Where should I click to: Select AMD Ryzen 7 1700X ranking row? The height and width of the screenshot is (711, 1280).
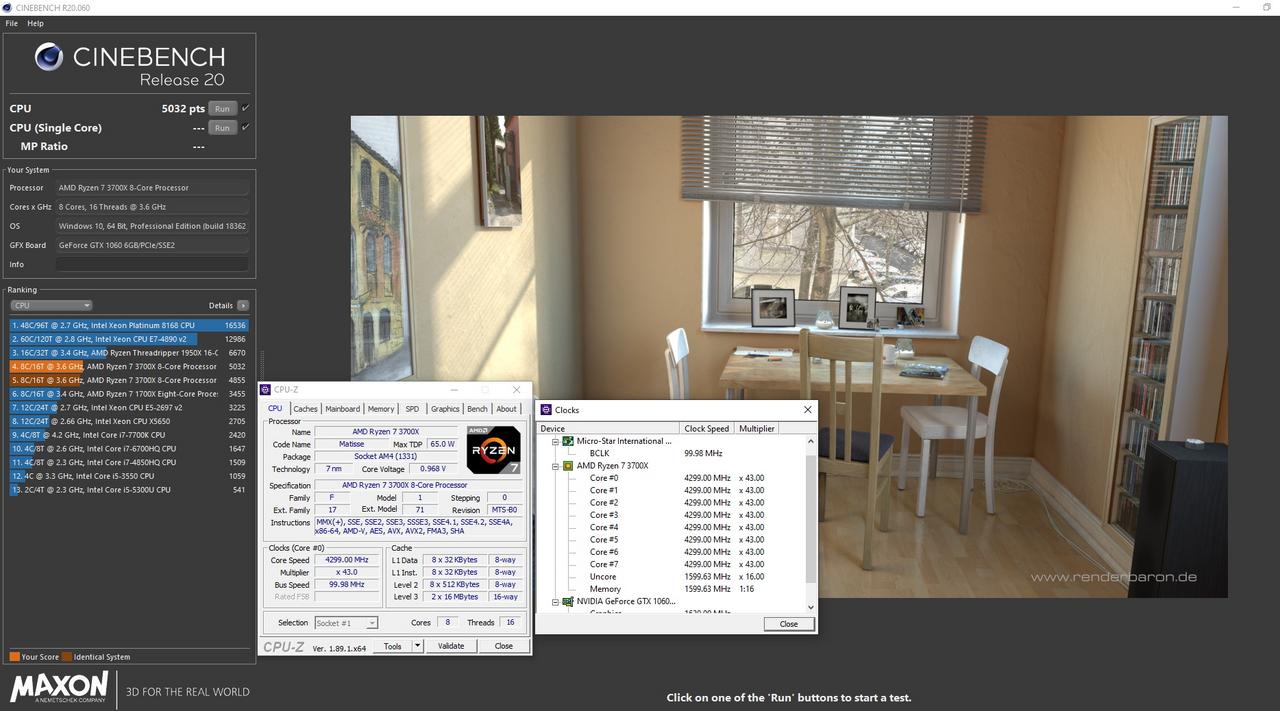[129, 394]
